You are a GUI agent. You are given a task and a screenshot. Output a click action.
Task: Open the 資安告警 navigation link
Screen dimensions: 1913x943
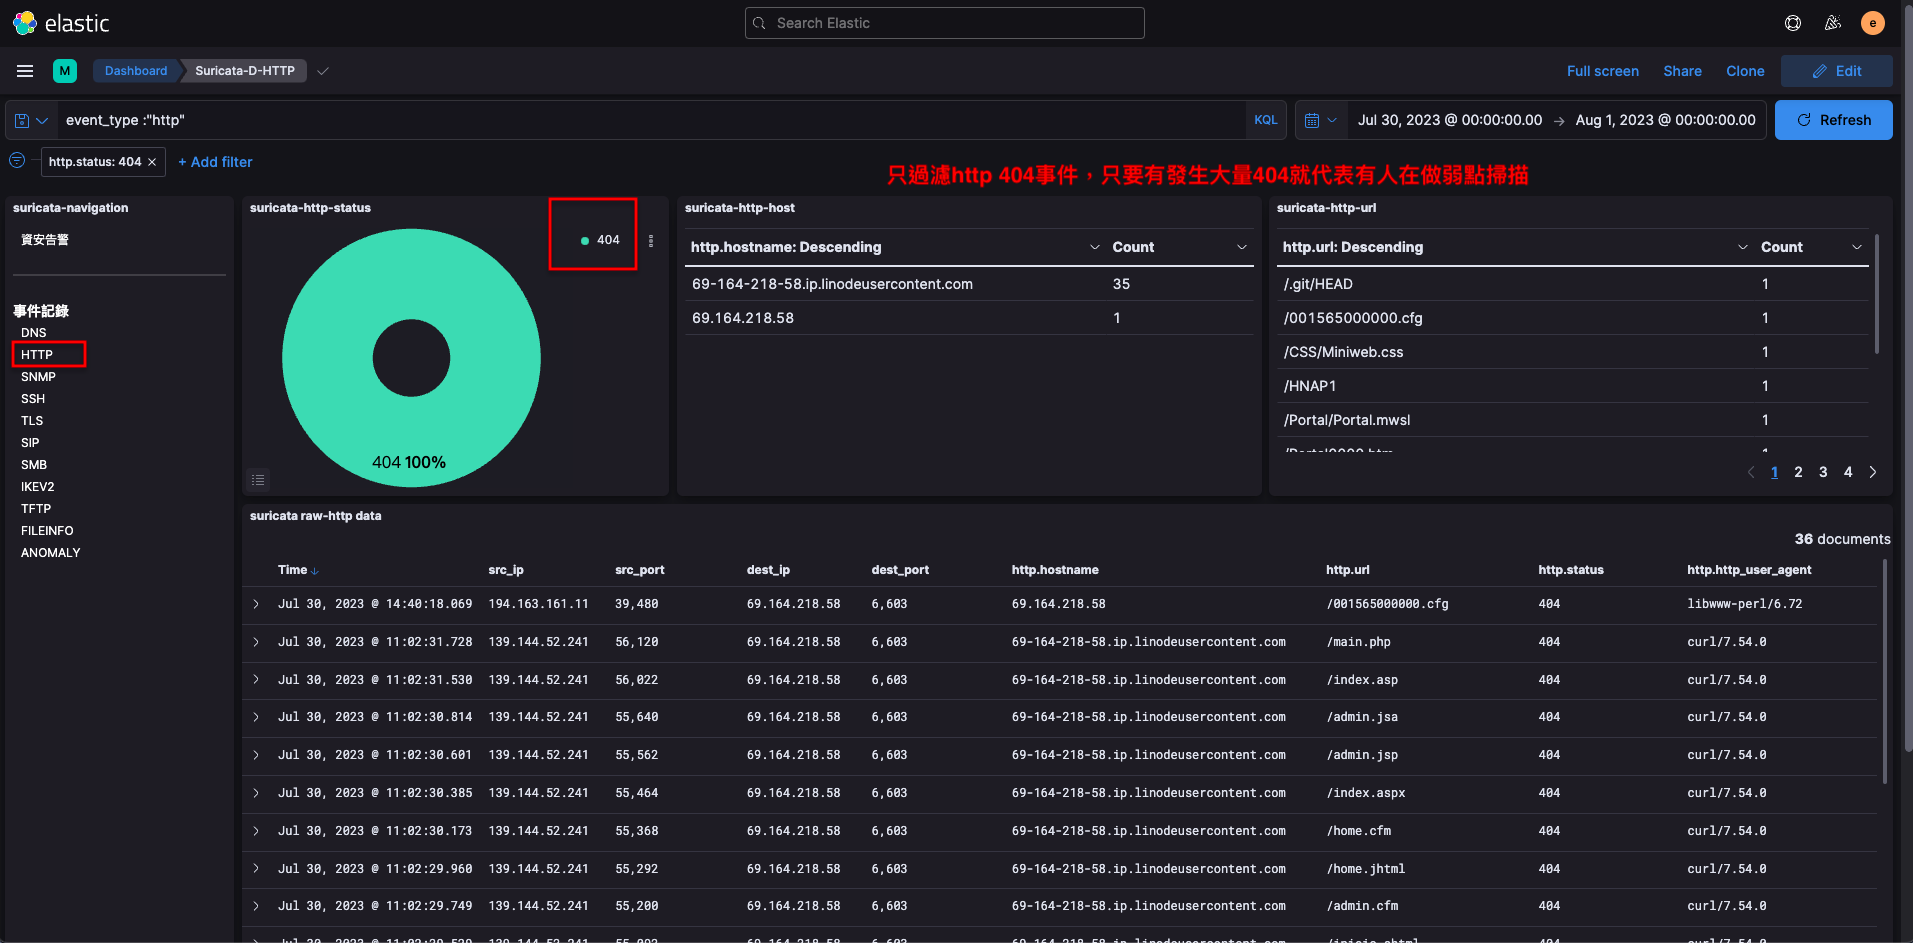tap(45, 240)
